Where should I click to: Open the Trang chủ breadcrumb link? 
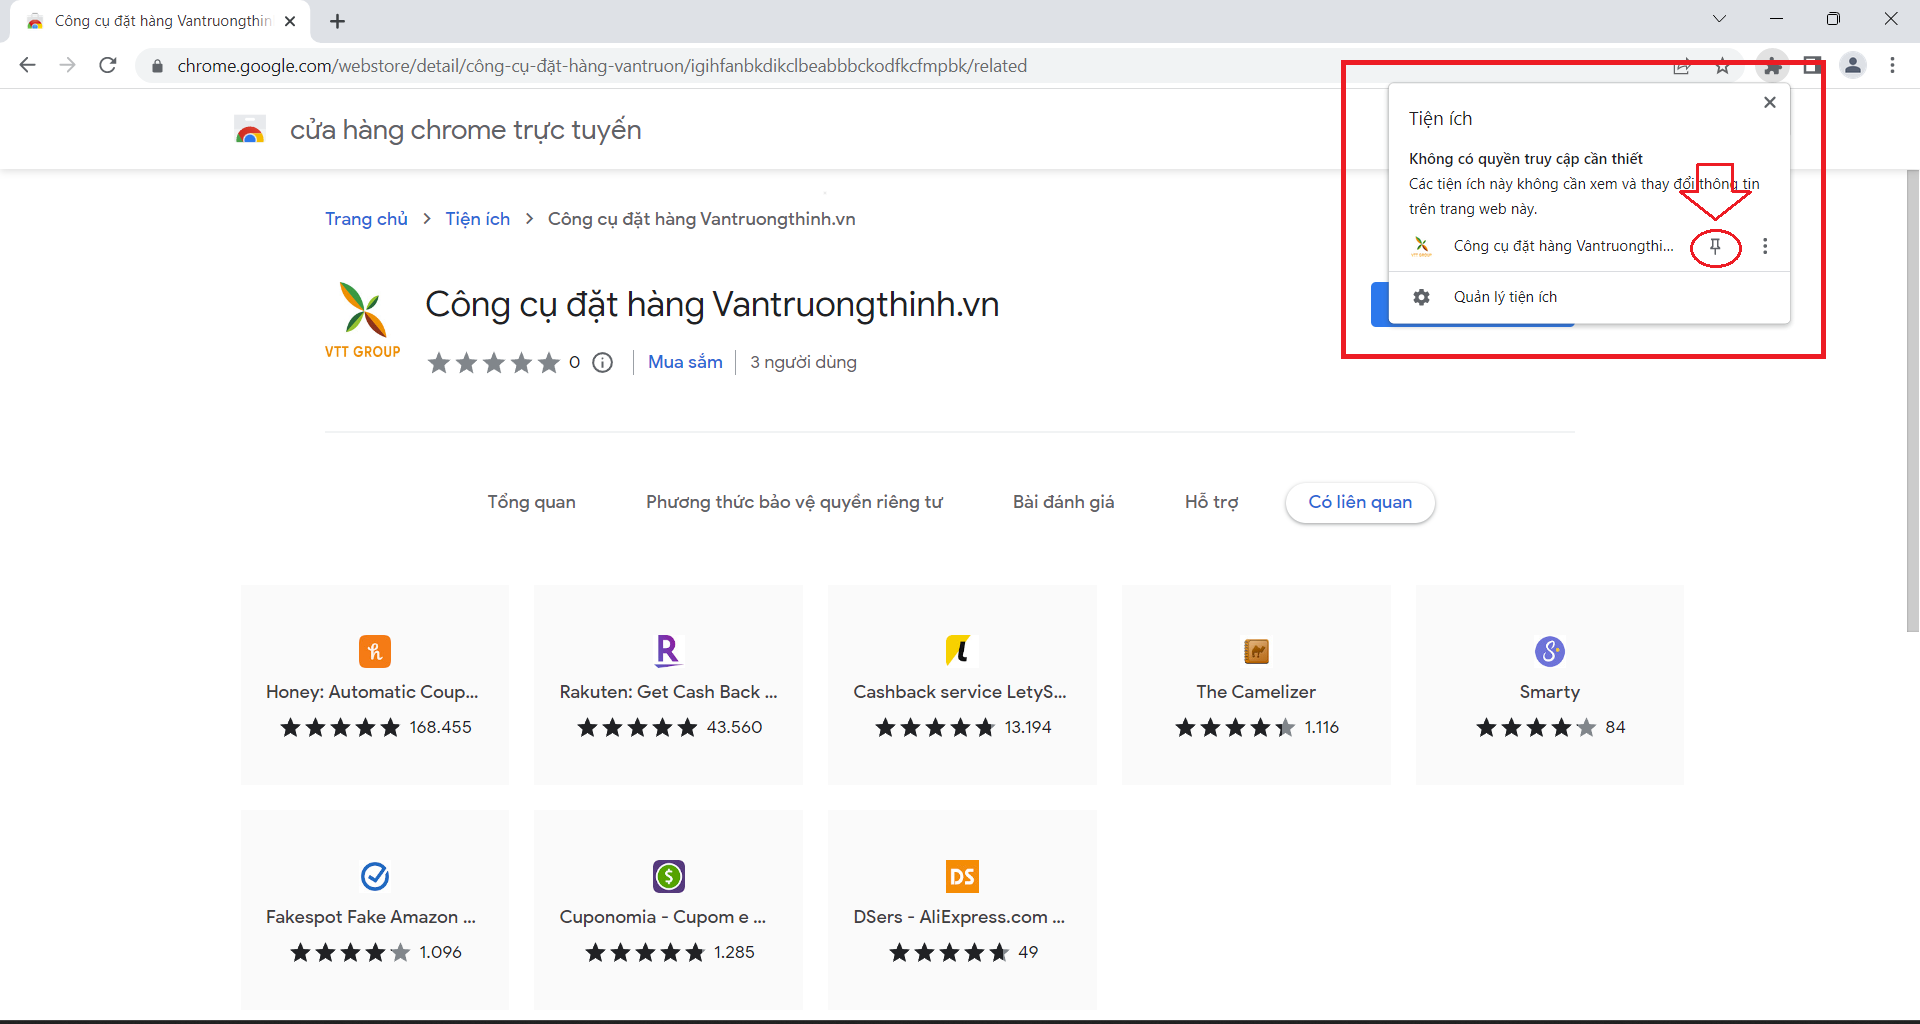pyautogui.click(x=366, y=219)
